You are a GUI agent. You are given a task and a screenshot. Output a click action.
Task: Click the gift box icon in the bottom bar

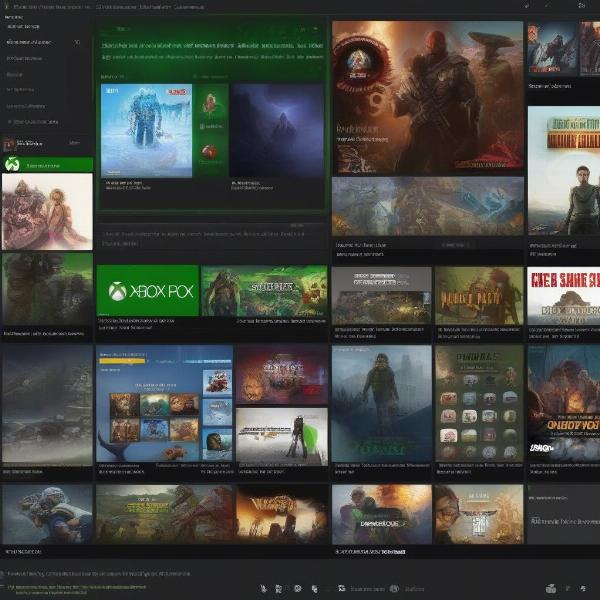coord(551,588)
